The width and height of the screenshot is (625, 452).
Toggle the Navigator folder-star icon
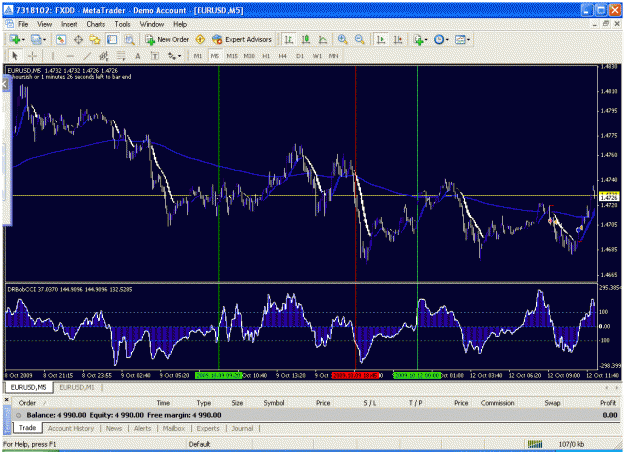[95, 39]
